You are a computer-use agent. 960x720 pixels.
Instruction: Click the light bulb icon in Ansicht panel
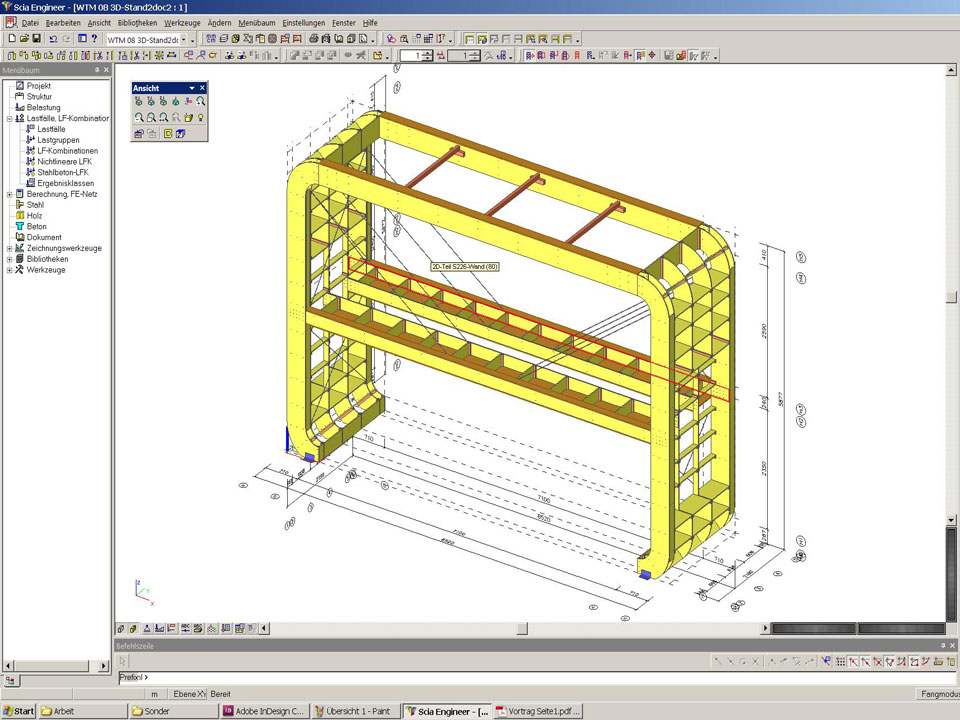tap(201, 117)
